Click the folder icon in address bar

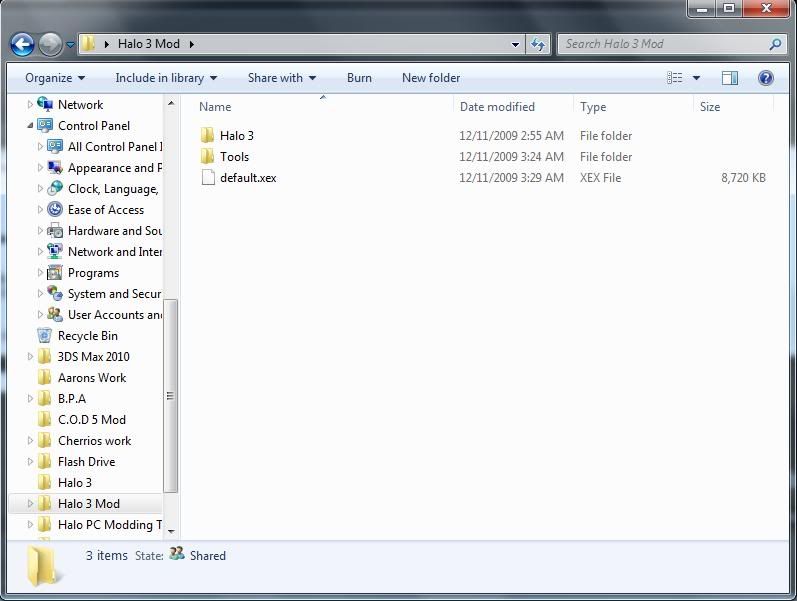tap(88, 44)
